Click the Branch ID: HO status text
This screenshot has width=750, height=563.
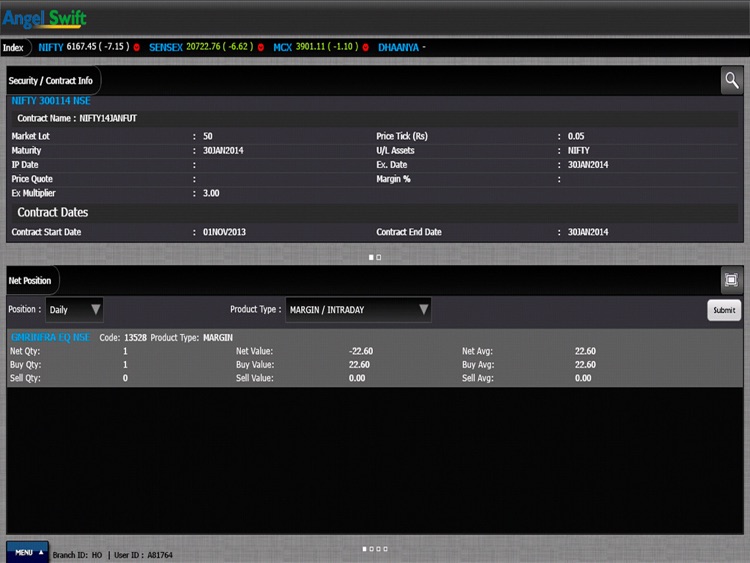(x=77, y=555)
